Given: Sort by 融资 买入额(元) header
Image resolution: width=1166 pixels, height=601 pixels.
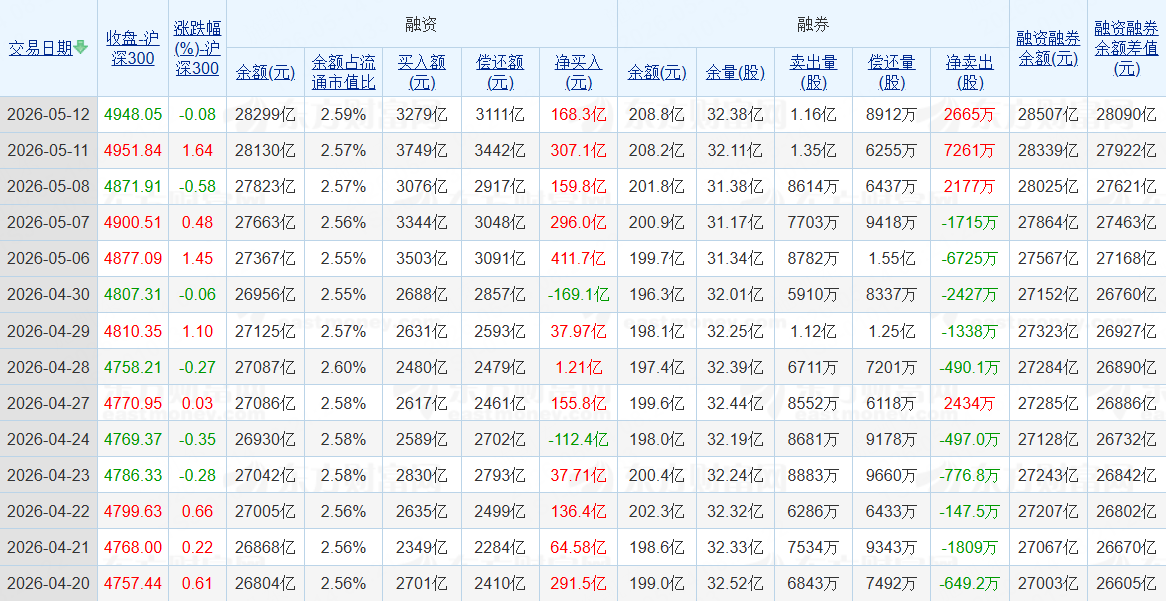Looking at the screenshot, I should pos(422,72).
